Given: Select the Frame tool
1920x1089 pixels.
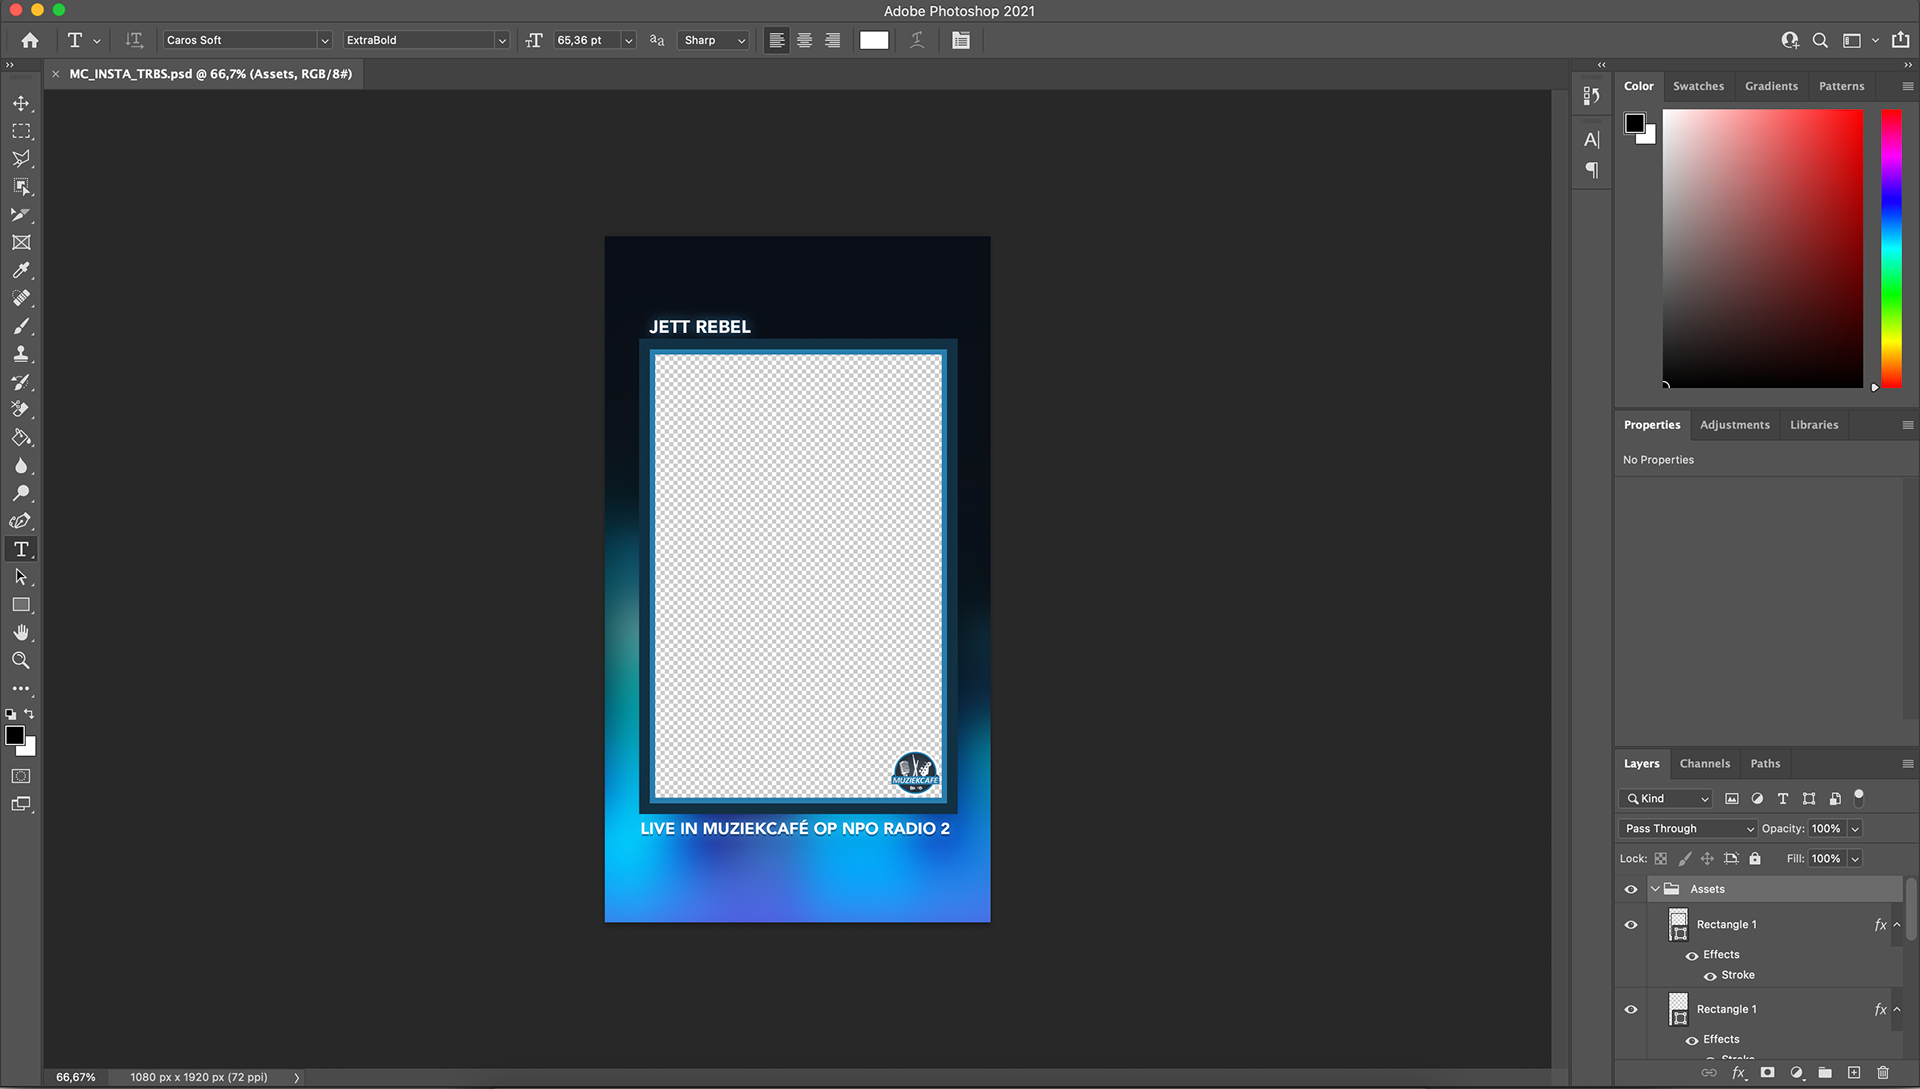Looking at the screenshot, I should point(21,243).
